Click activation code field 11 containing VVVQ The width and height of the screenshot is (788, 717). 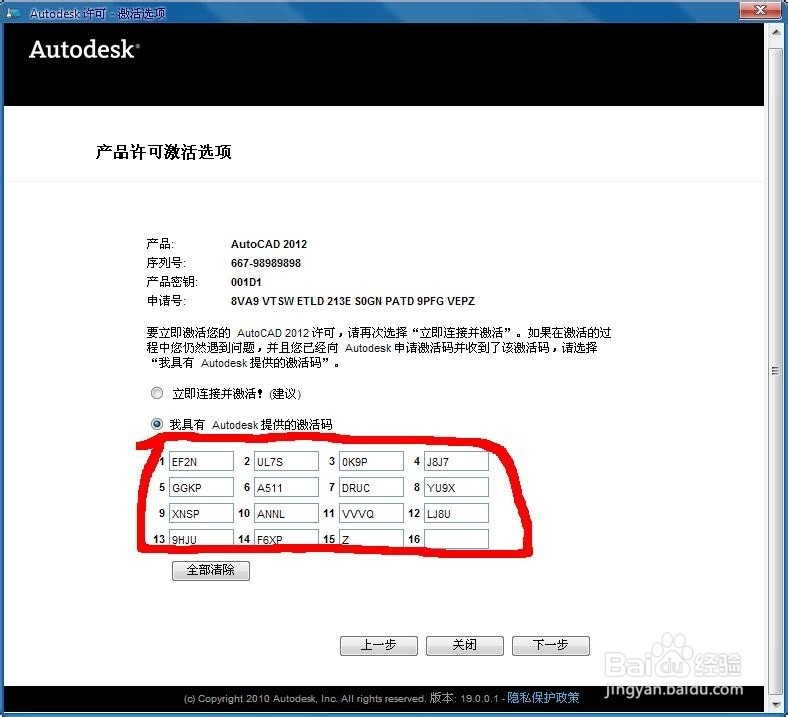[371, 514]
